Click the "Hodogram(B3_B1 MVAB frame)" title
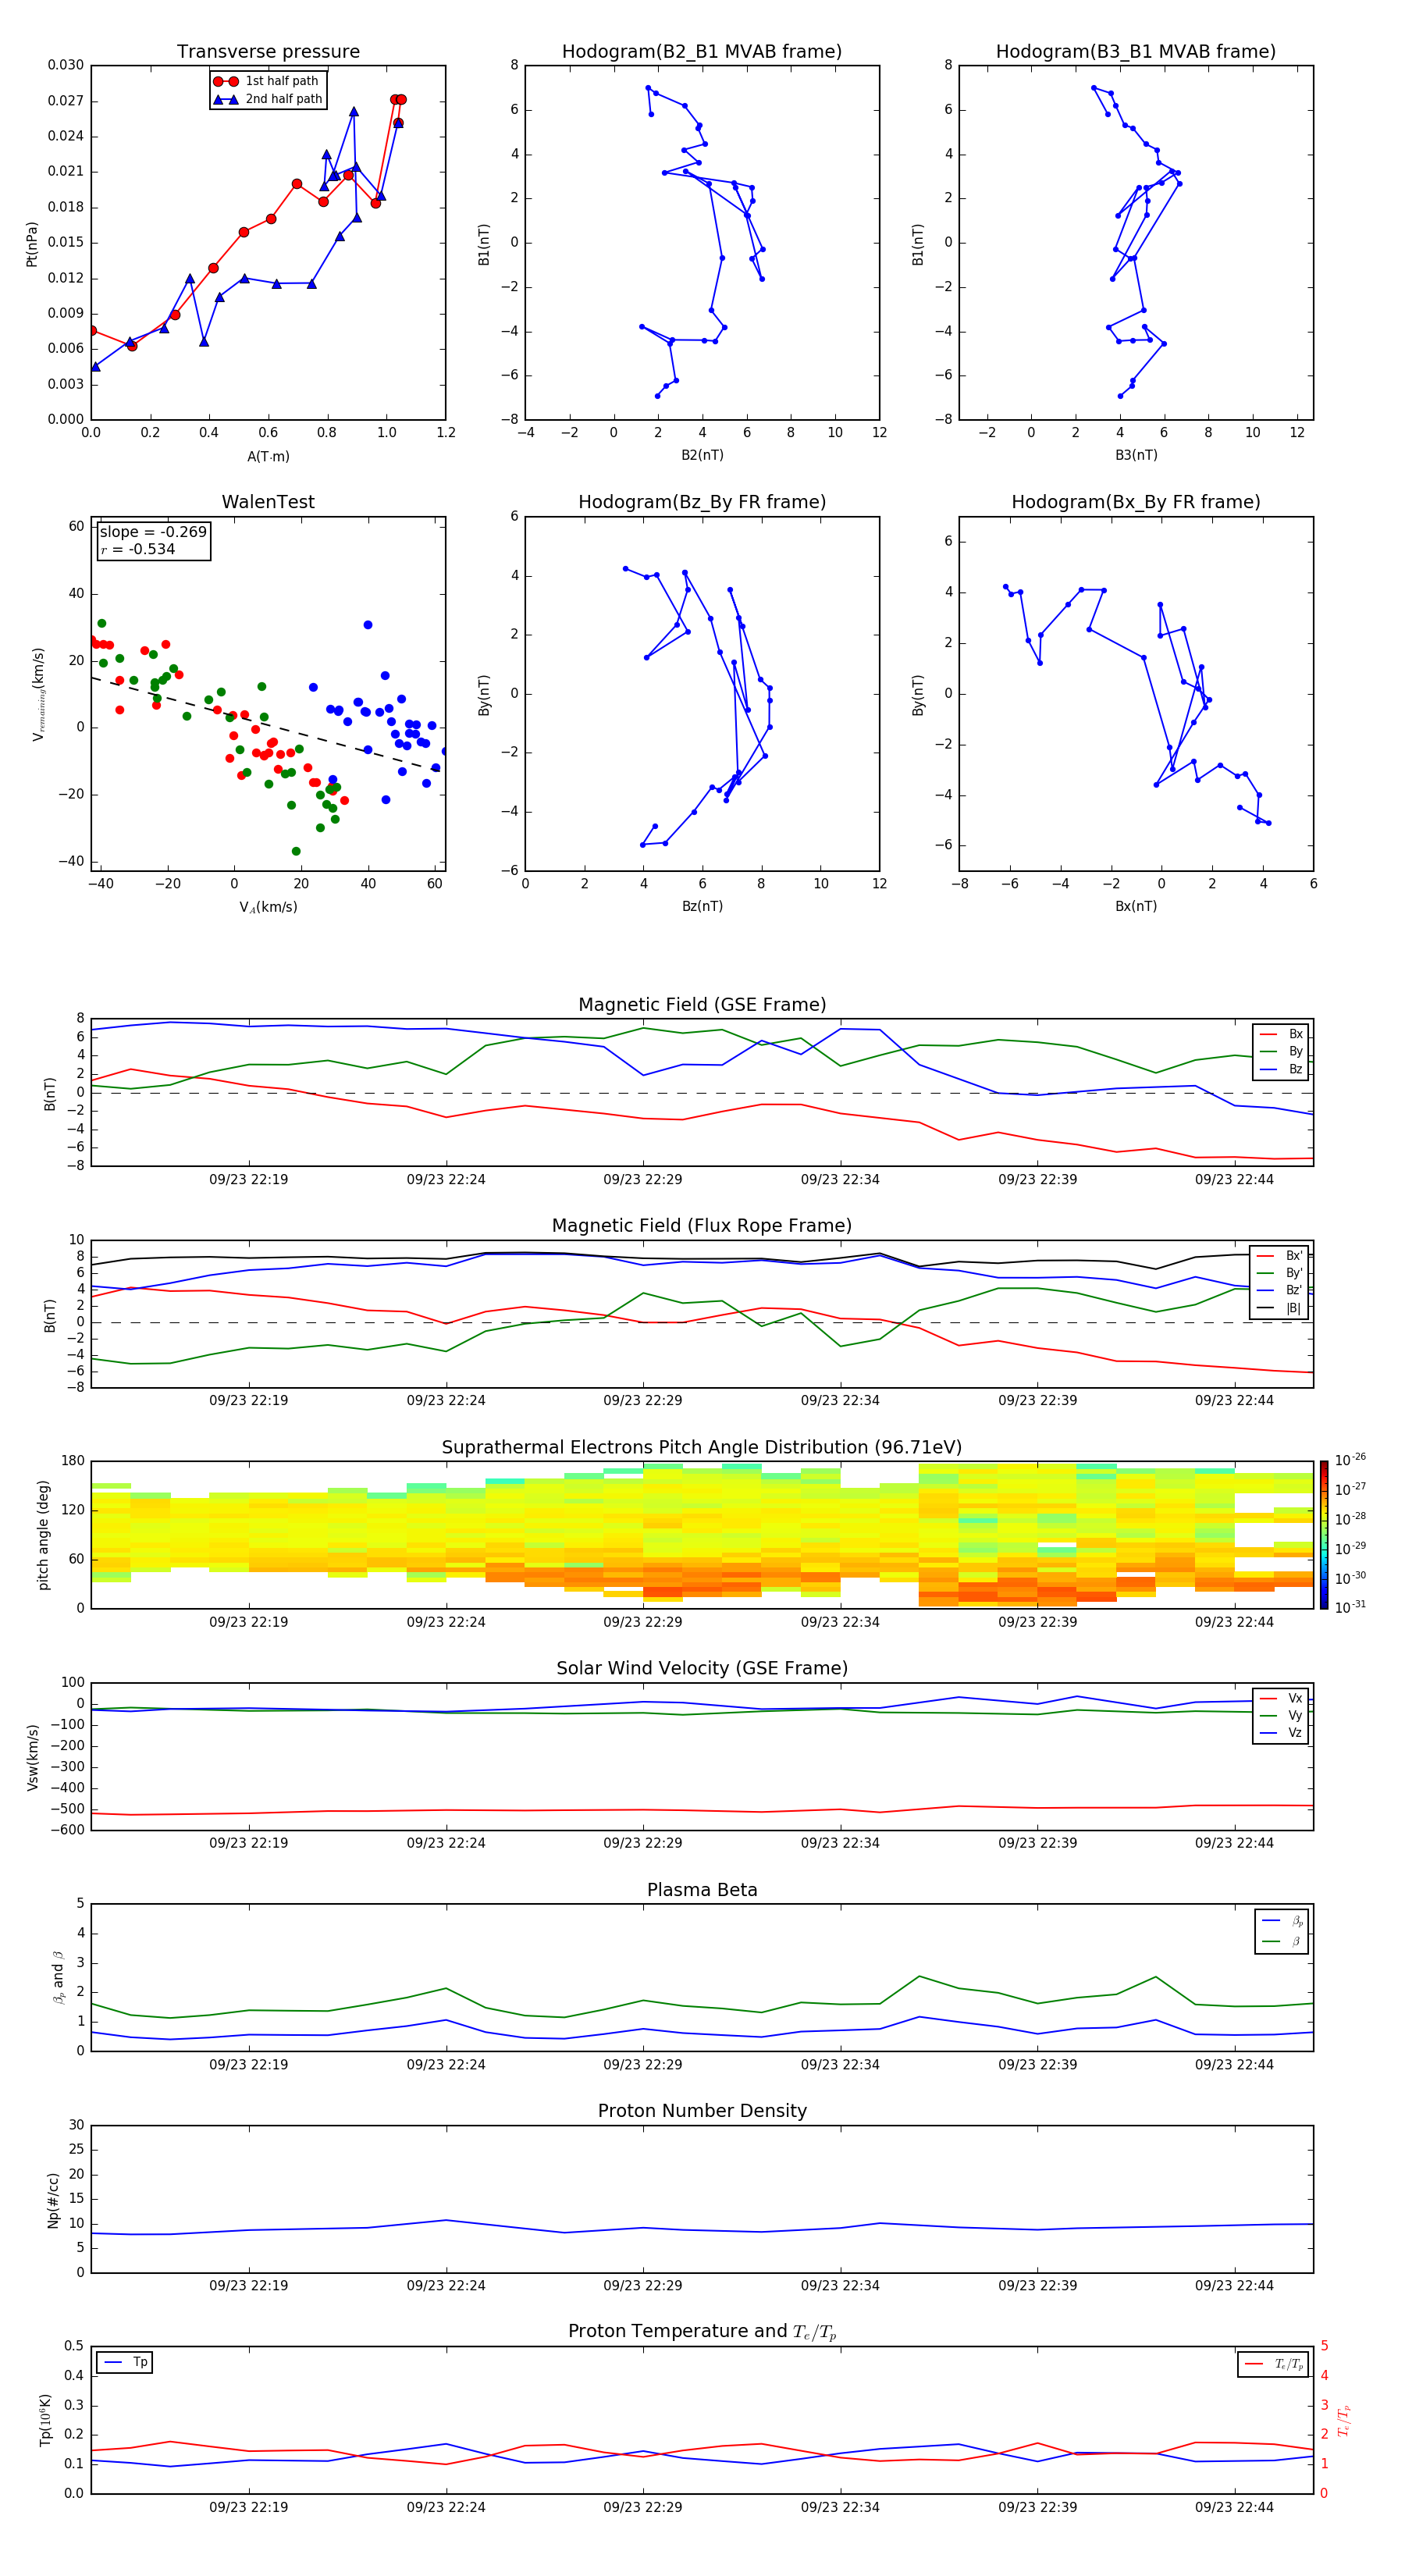The image size is (1405, 2576). (x=1136, y=52)
